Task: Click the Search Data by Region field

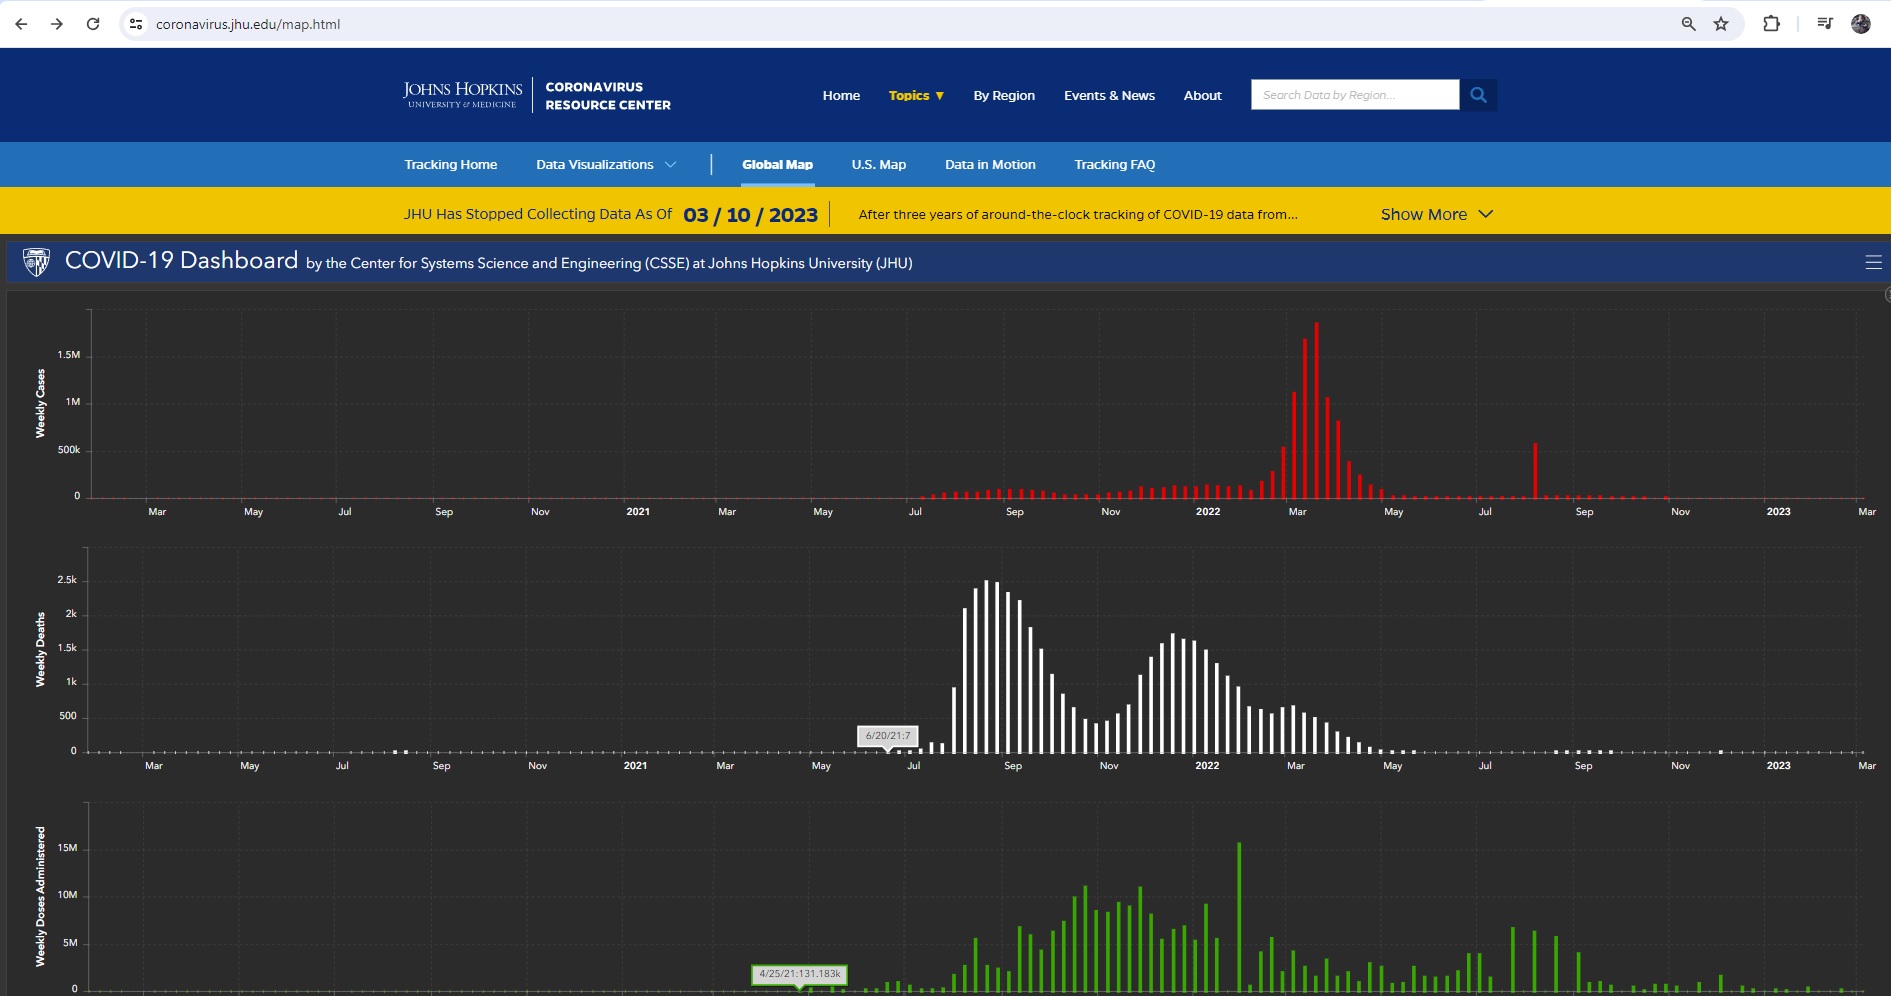Action: tap(1354, 95)
